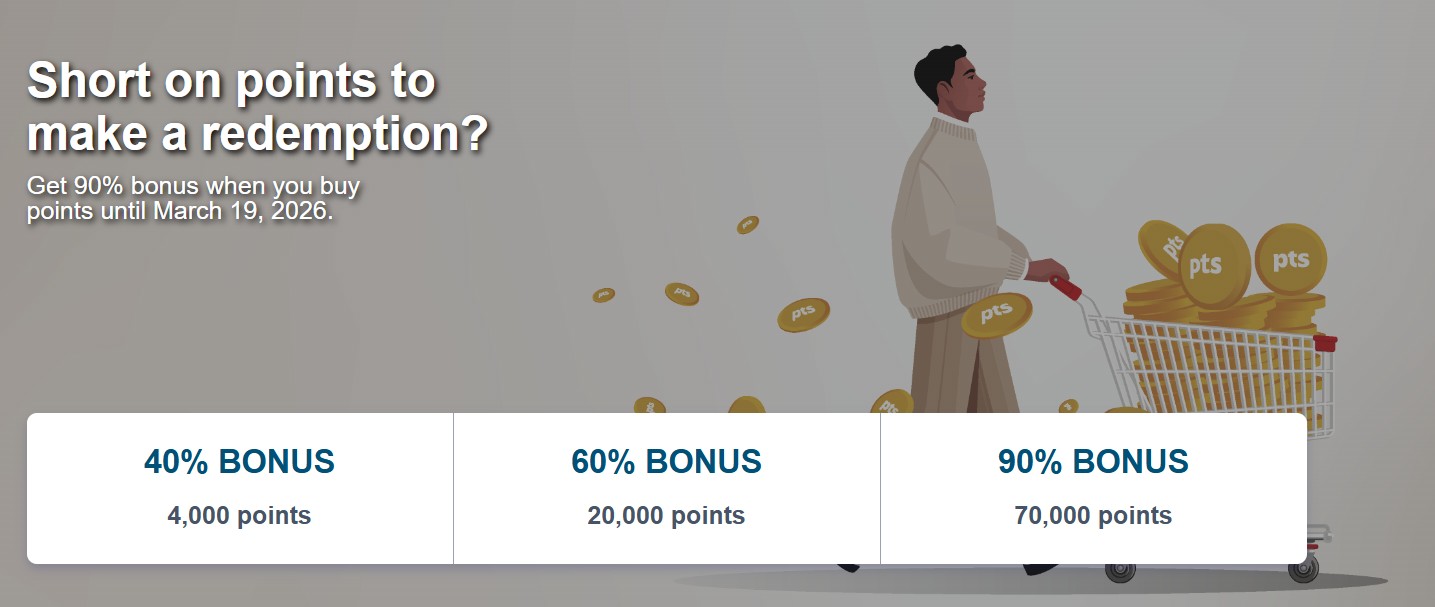Image resolution: width=1435 pixels, height=607 pixels.
Task: Click the tiny coin floating highest above the others
Action: (748, 225)
